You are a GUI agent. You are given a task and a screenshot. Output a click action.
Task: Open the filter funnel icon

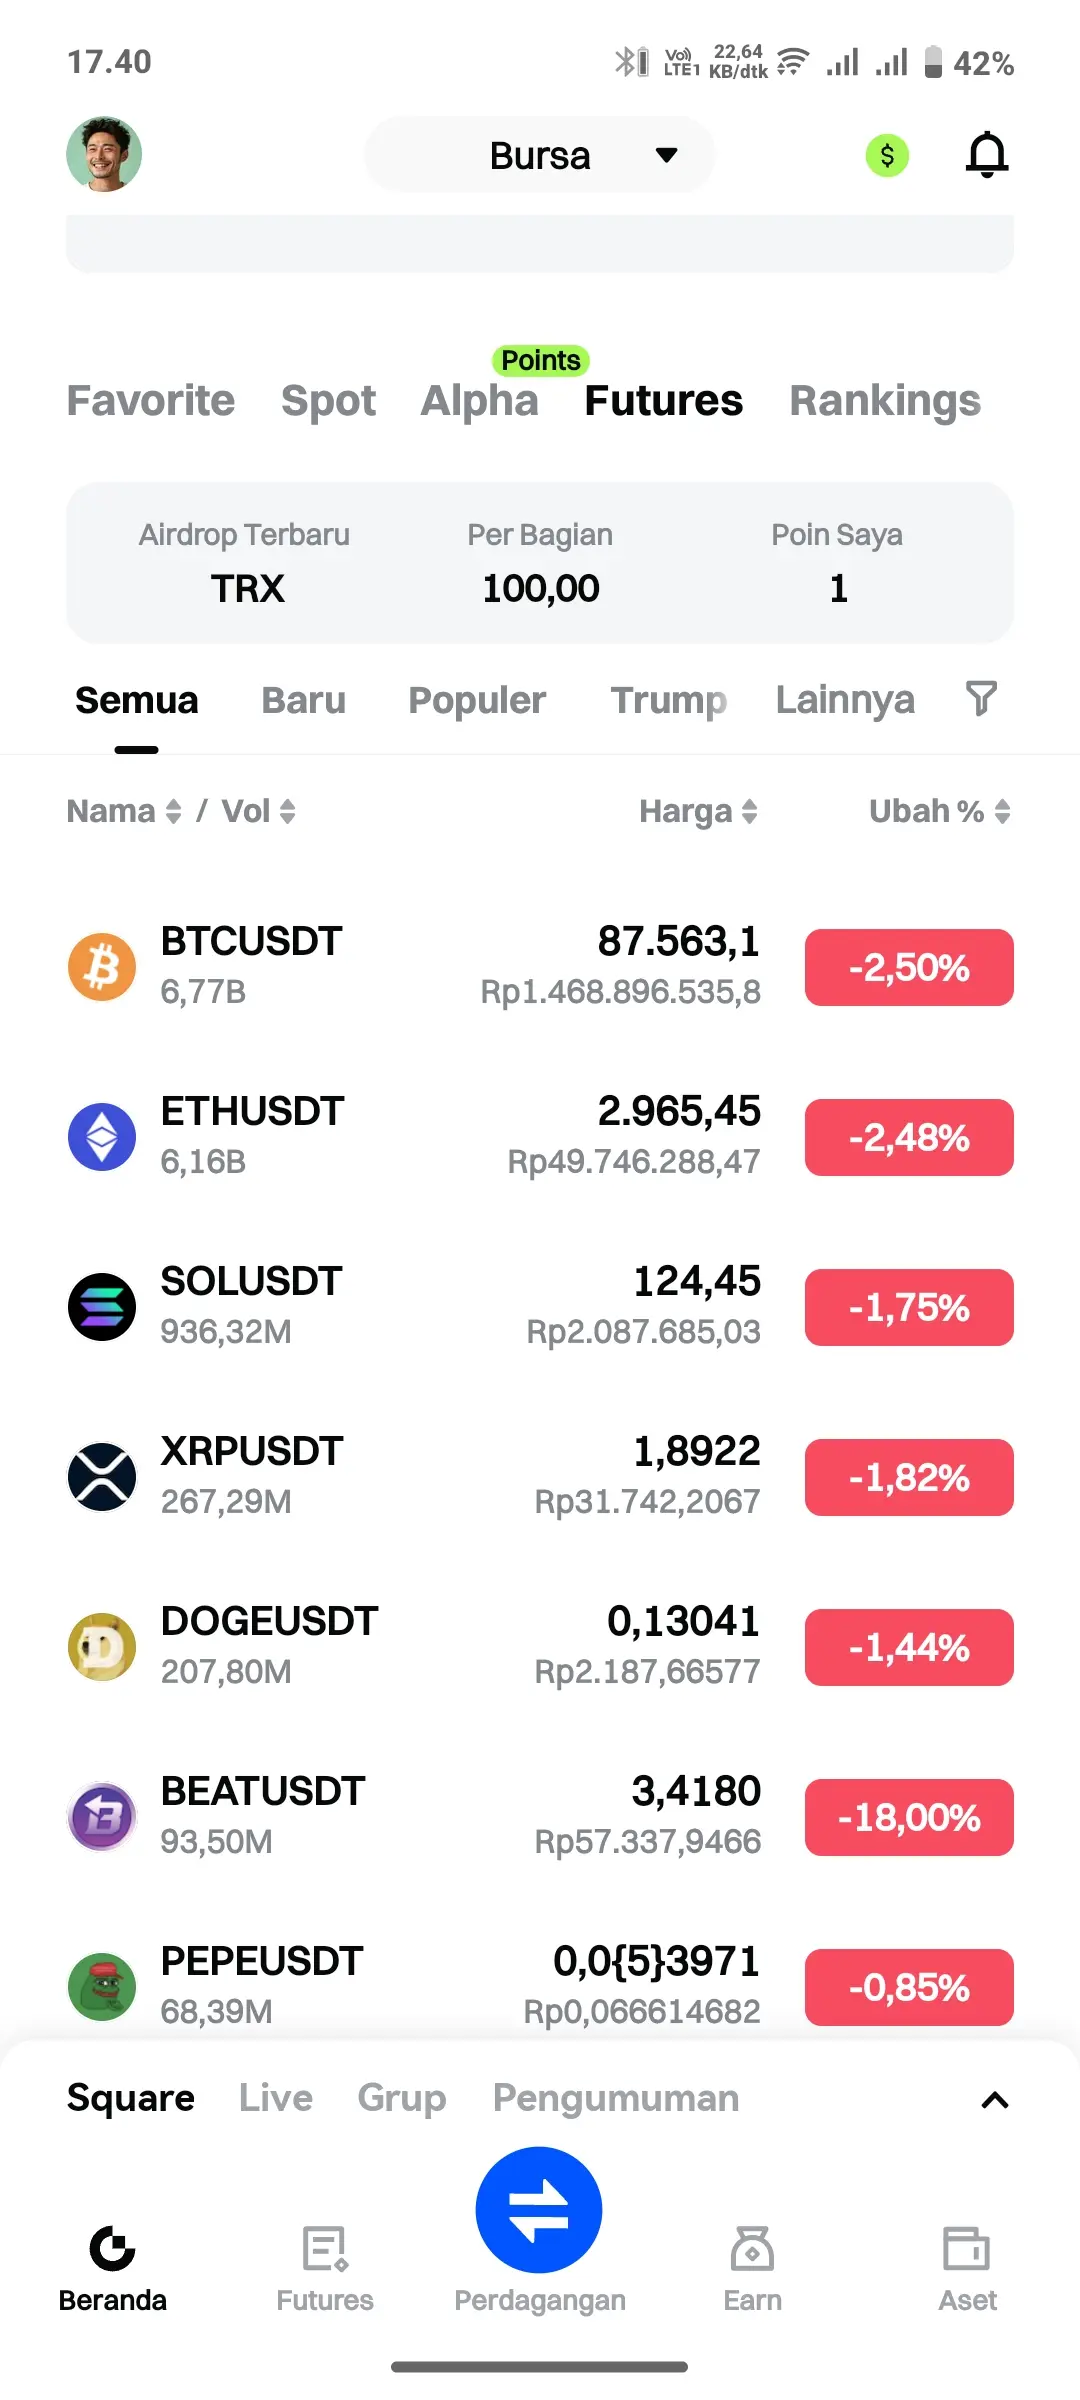pos(981,698)
